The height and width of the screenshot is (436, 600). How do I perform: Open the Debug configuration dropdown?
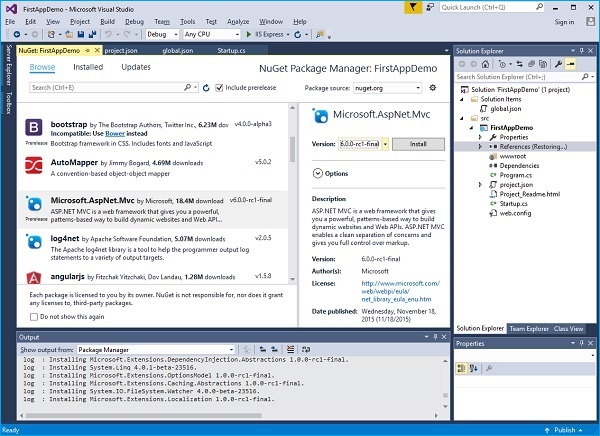point(163,33)
